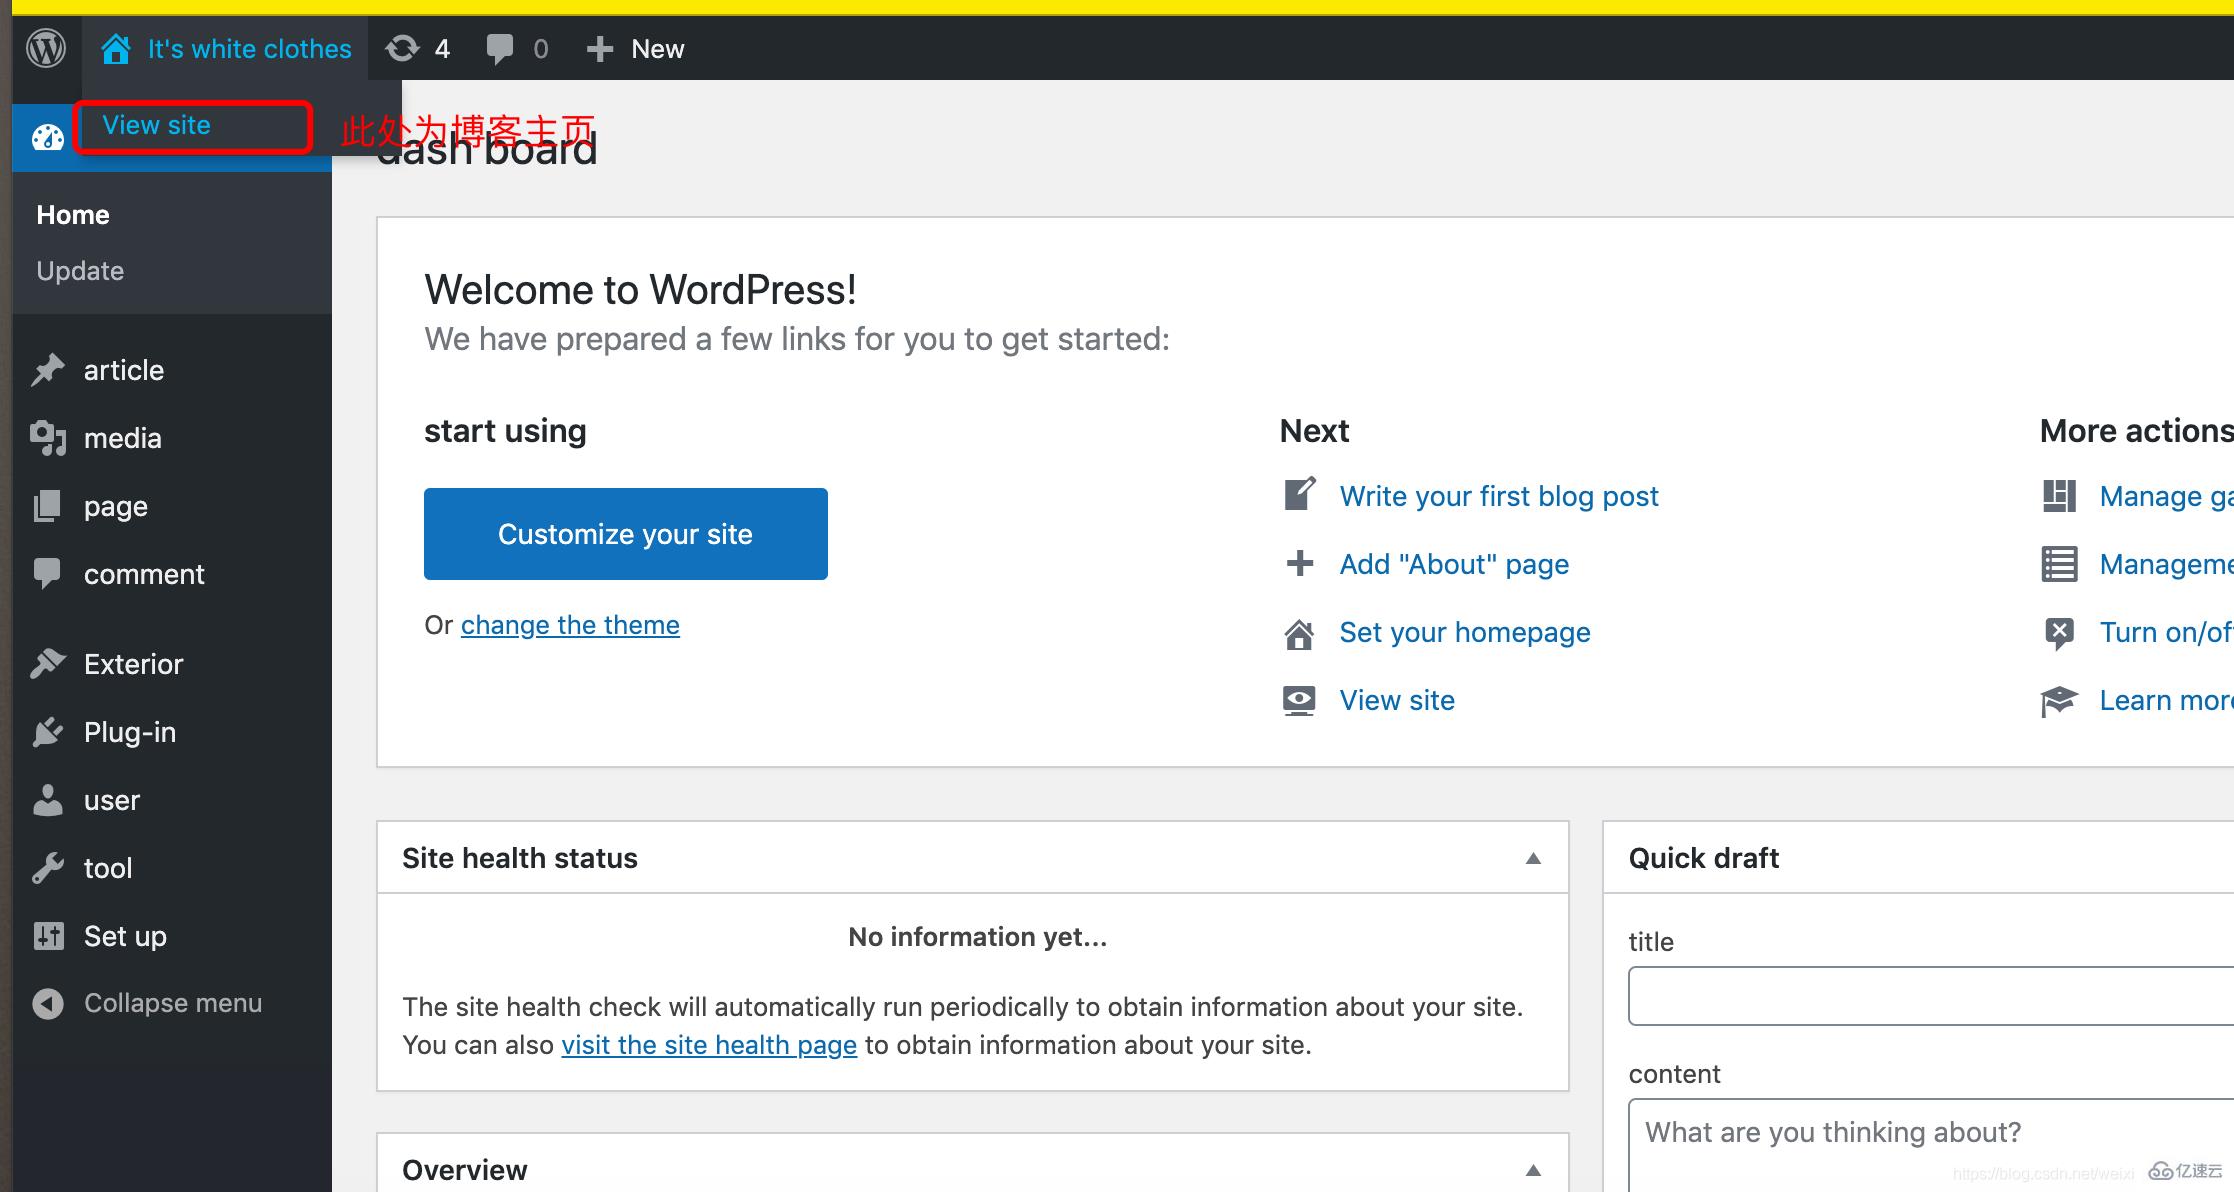Toggle the Set up menu section
This screenshot has width=2234, height=1192.
pos(126,935)
